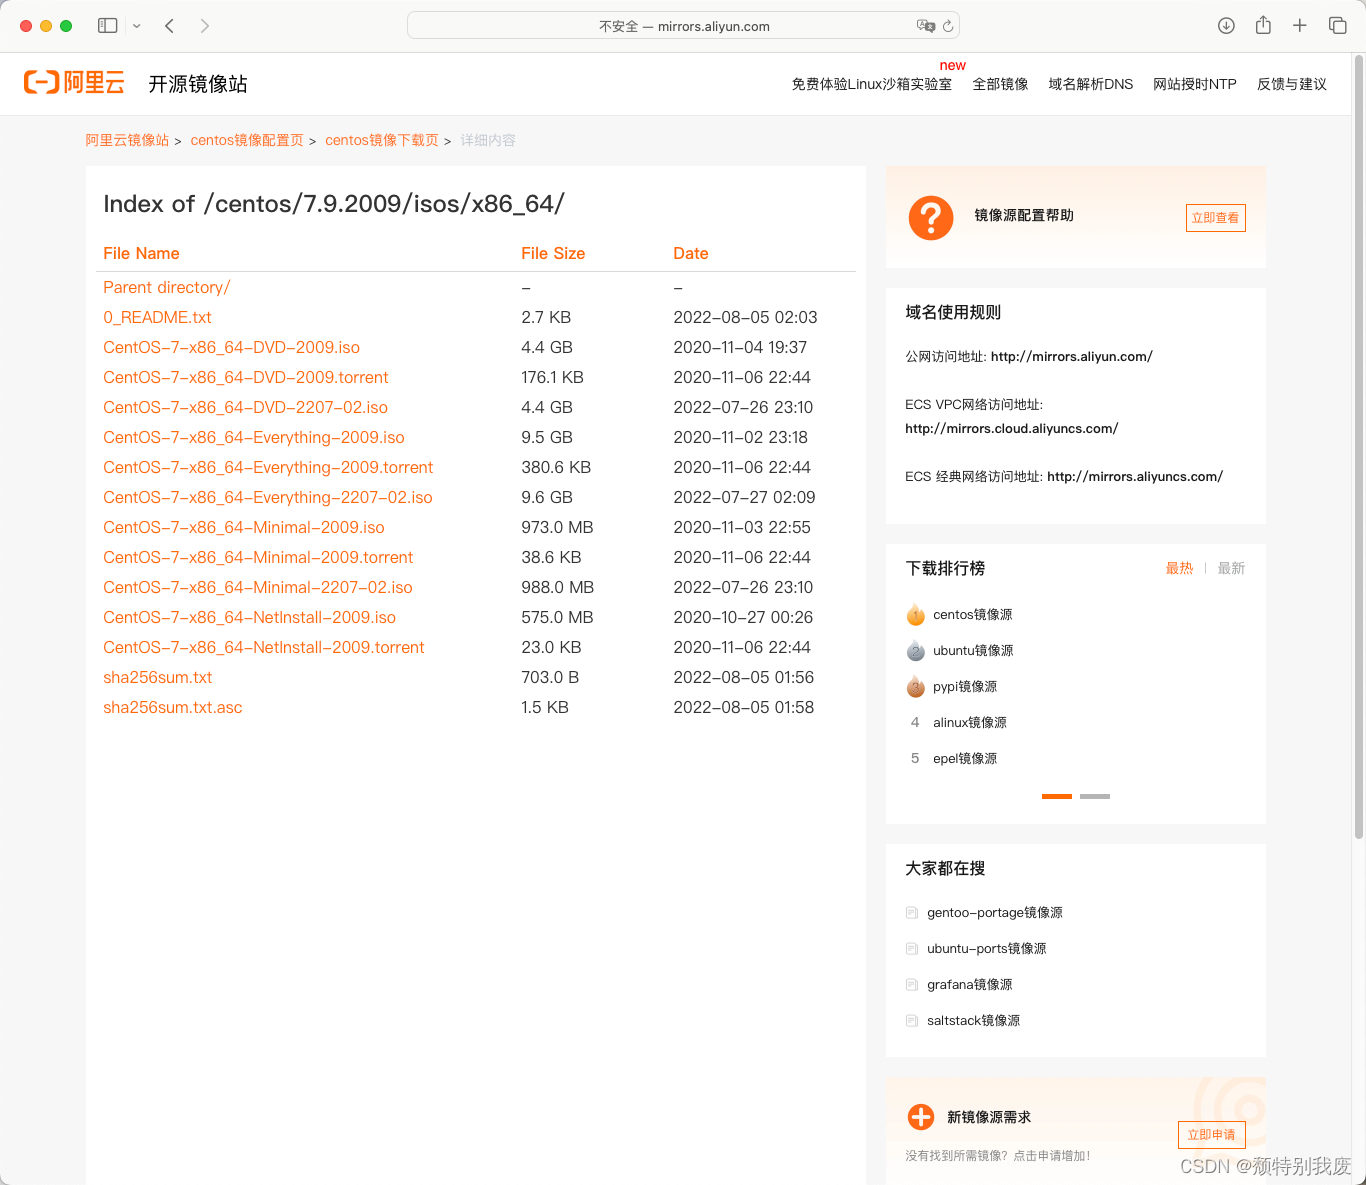
Task: Open alinux镜像源 in download ranking
Action: 970,722
